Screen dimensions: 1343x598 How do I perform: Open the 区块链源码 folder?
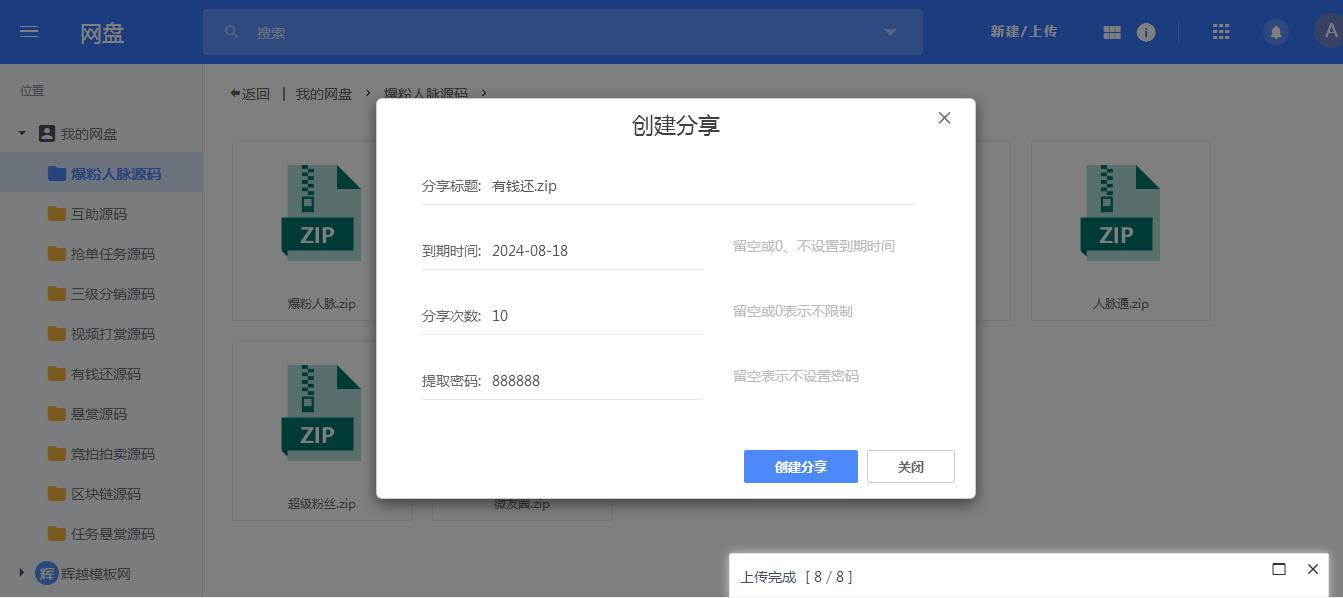click(105, 494)
